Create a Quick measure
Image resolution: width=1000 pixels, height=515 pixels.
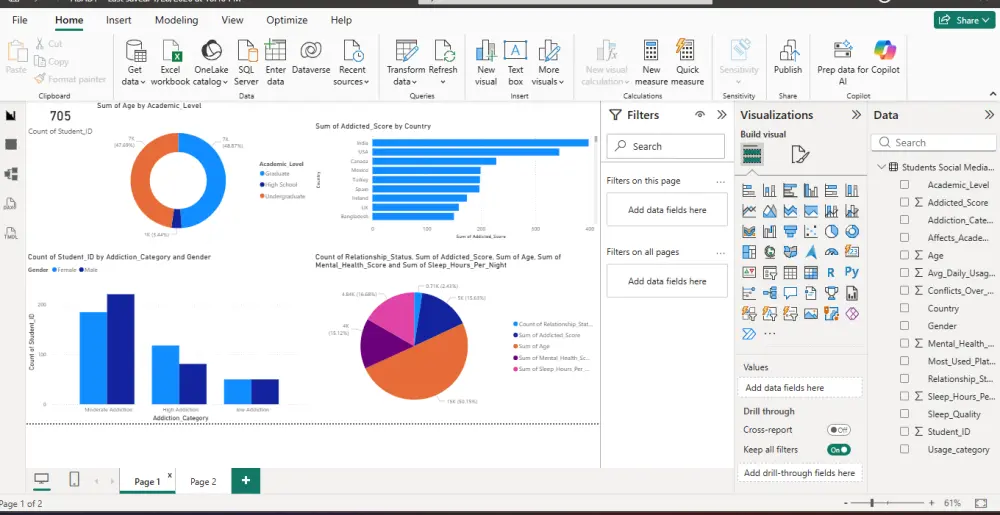point(688,62)
